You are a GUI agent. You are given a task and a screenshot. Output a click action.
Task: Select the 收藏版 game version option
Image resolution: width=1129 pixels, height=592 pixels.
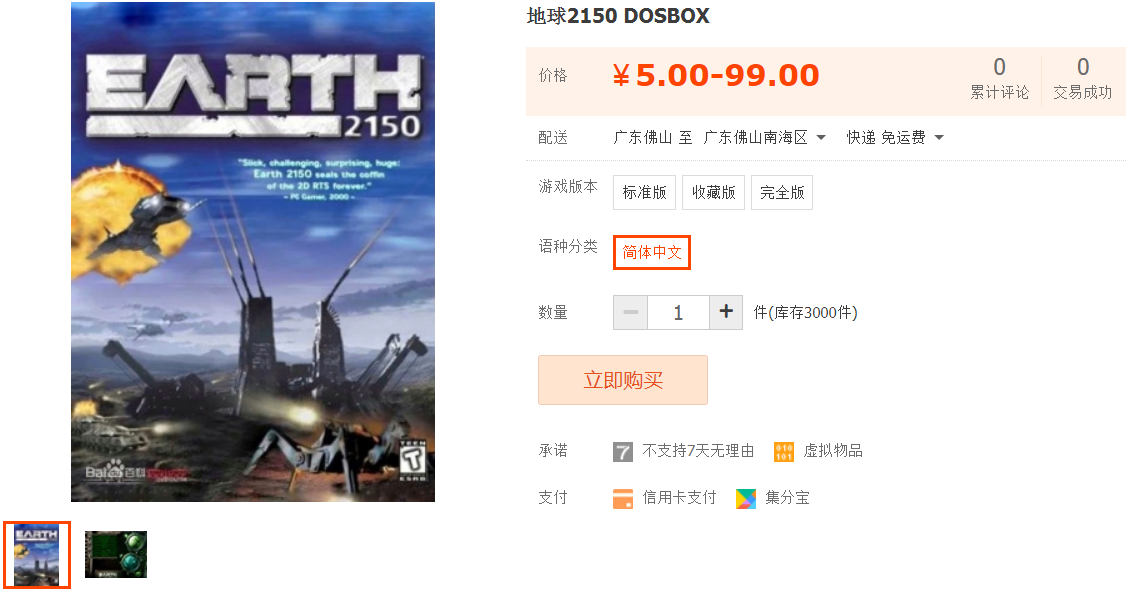point(714,192)
